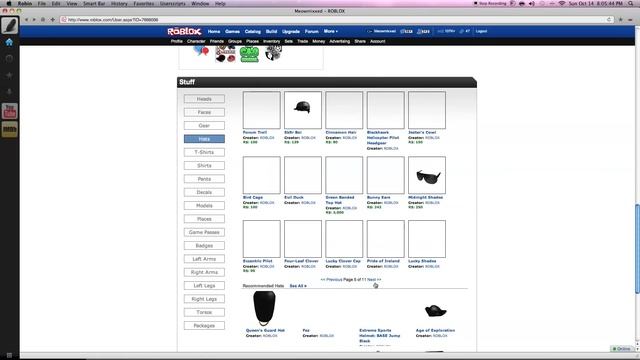The height and width of the screenshot is (360, 640).
Task: Open the Upgrade tab in ROBLOX nav
Action: pos(291,31)
